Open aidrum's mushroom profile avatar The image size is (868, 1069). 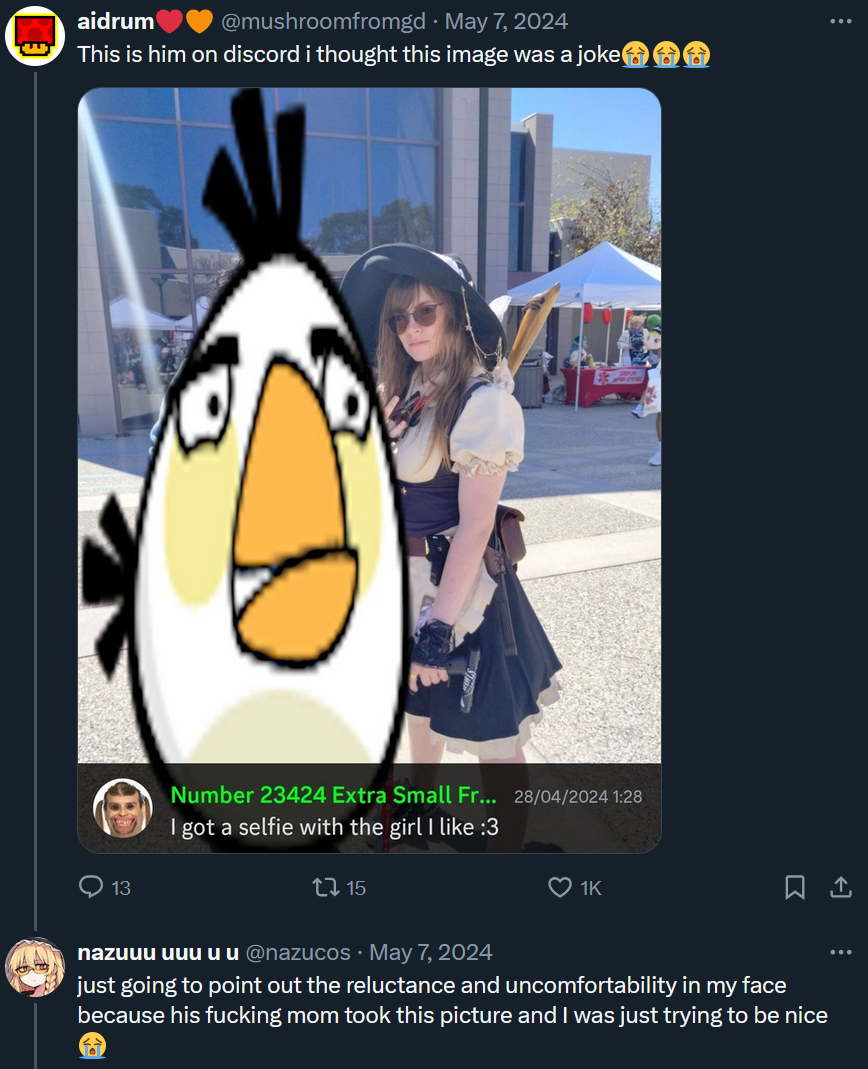34,36
